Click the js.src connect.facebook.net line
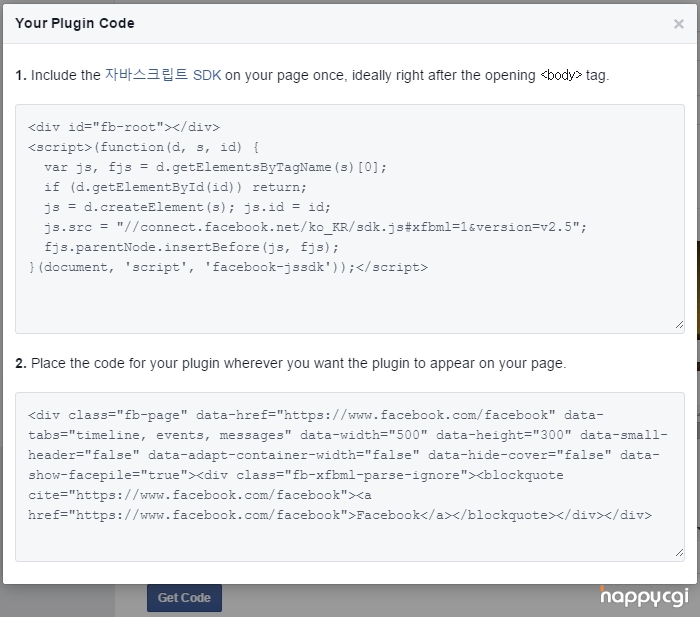The height and width of the screenshot is (617, 700). [315, 227]
